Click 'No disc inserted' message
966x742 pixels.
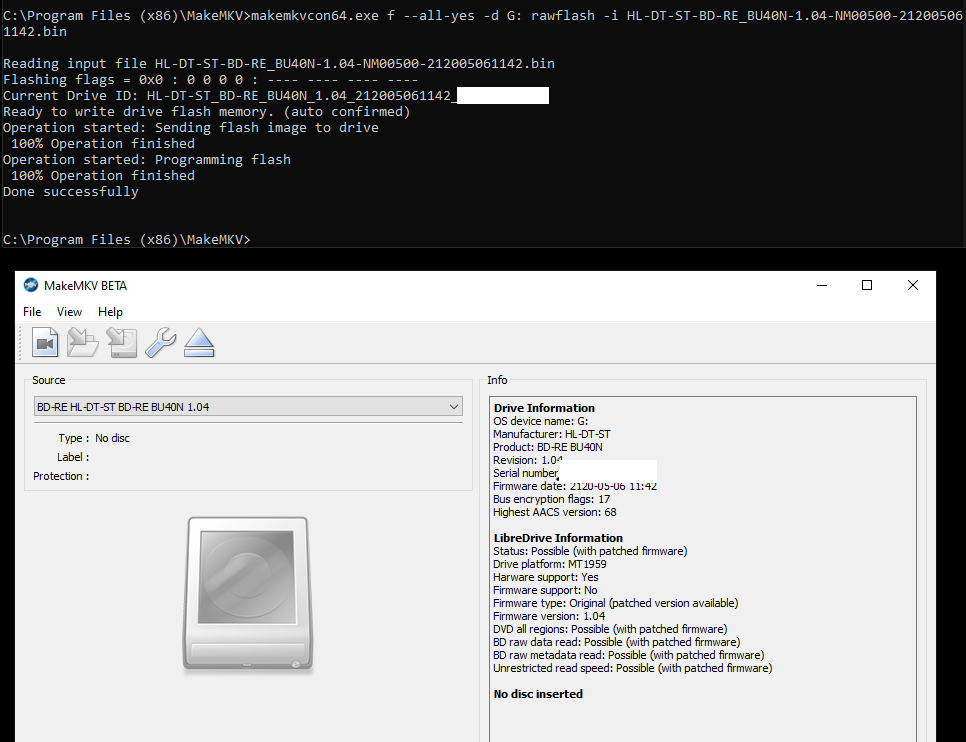[538, 694]
